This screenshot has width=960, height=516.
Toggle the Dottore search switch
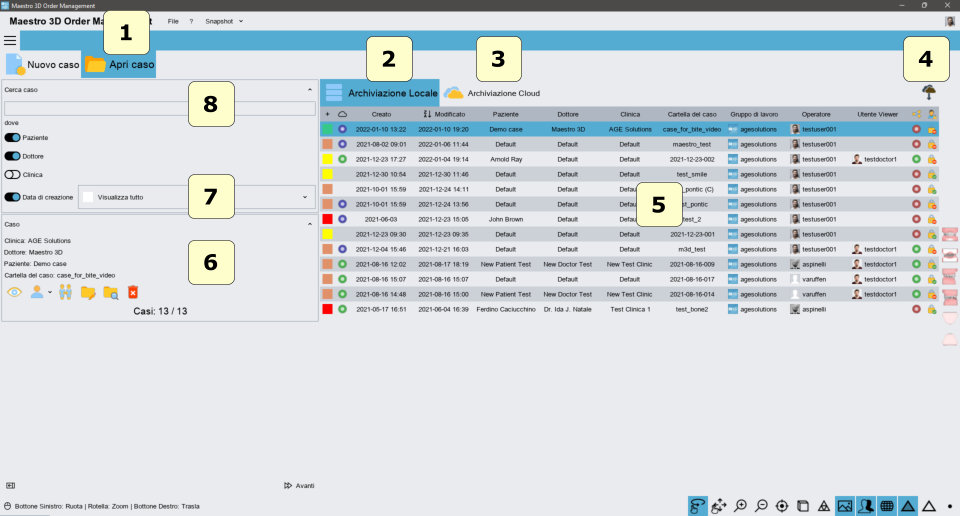12,156
